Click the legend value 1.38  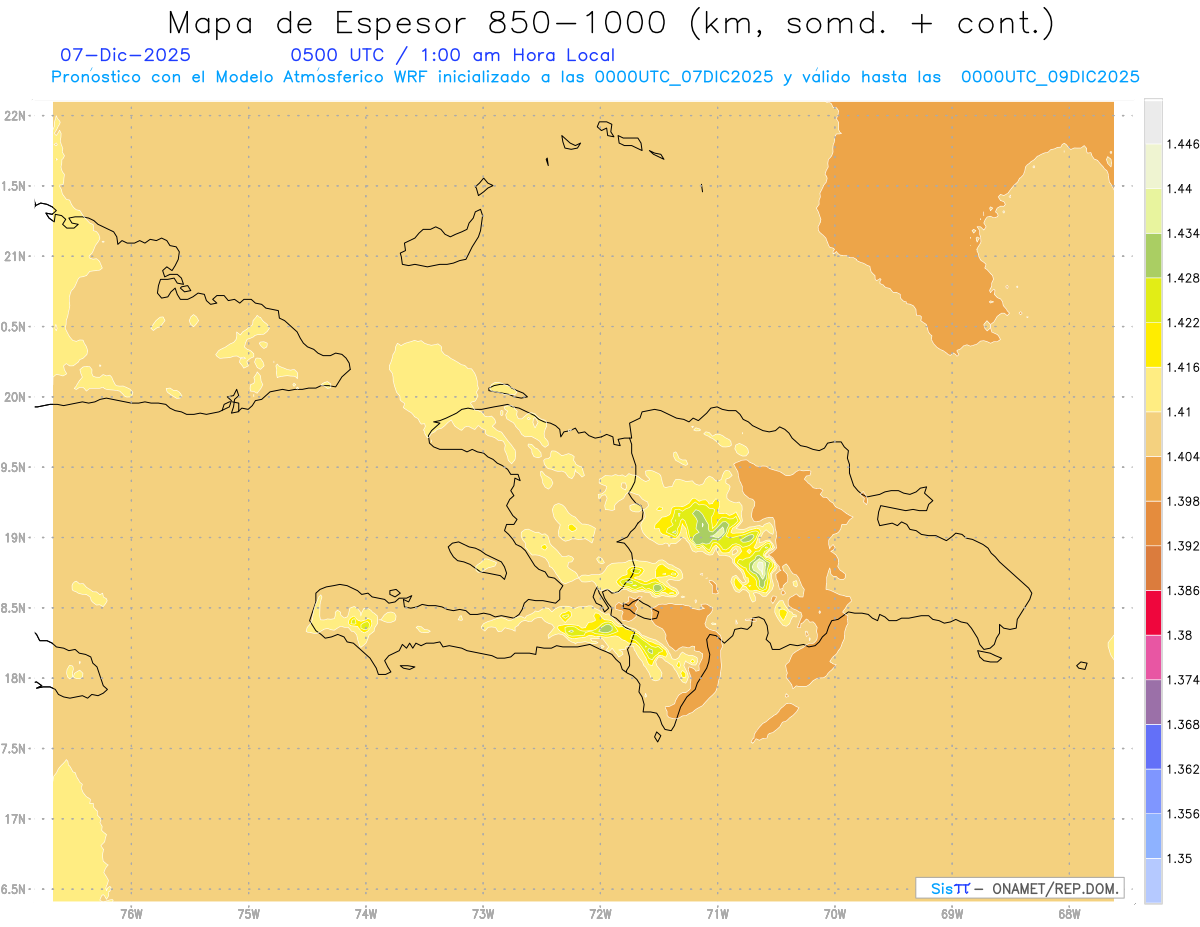click(x=1179, y=635)
